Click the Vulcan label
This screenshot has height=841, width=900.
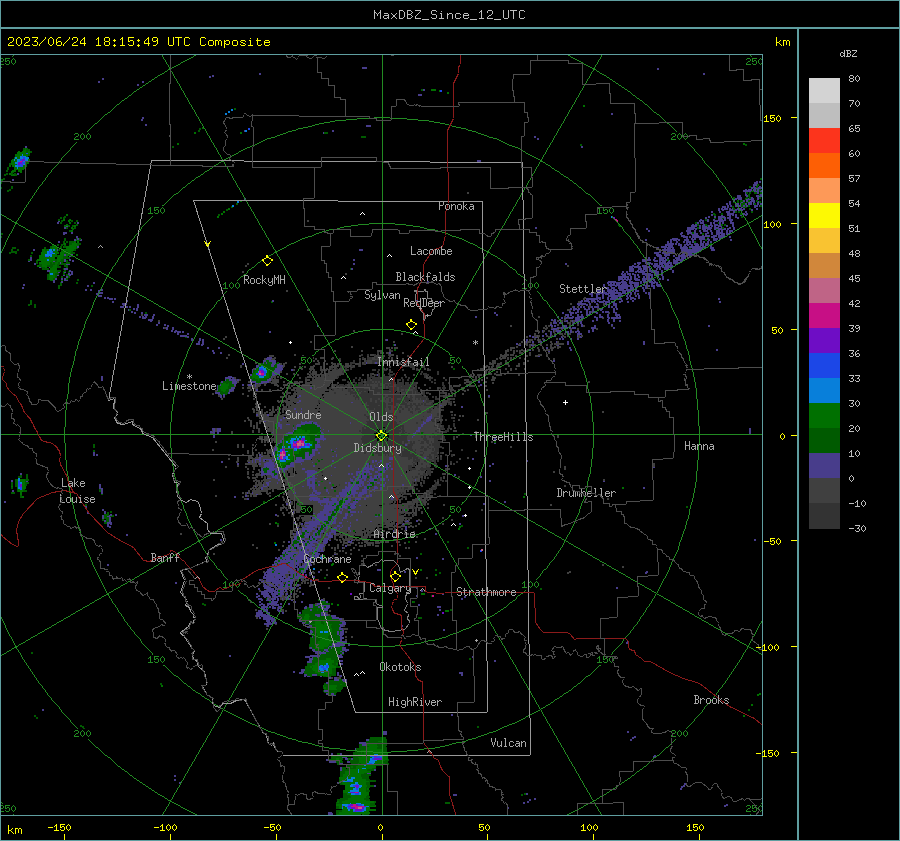click(508, 743)
